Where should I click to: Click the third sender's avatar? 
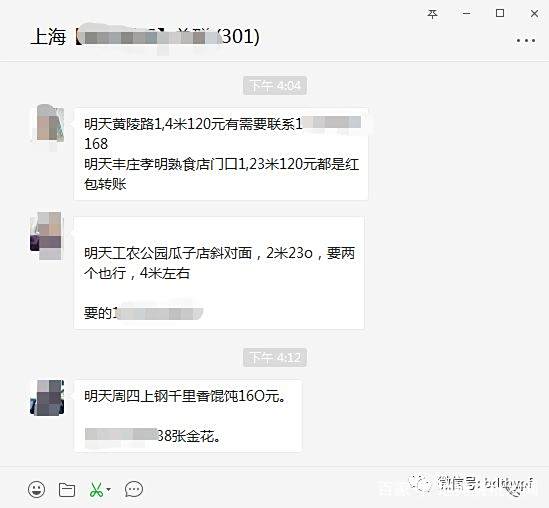click(x=47, y=397)
